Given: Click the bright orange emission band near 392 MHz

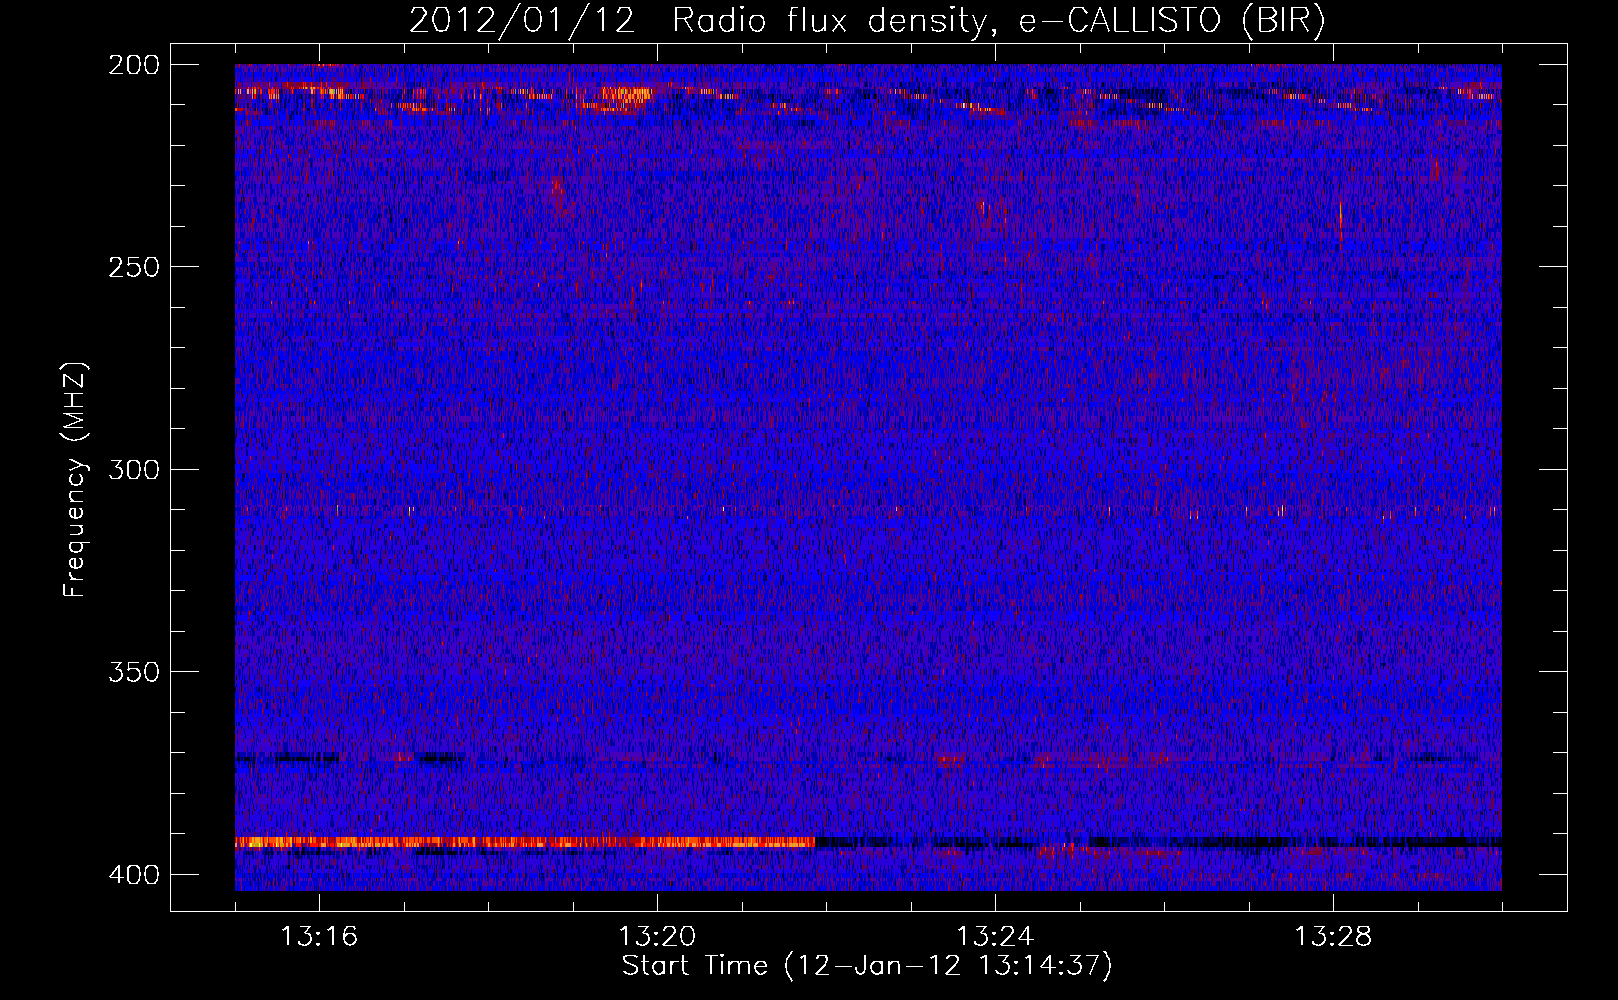Looking at the screenshot, I should (x=525, y=842).
